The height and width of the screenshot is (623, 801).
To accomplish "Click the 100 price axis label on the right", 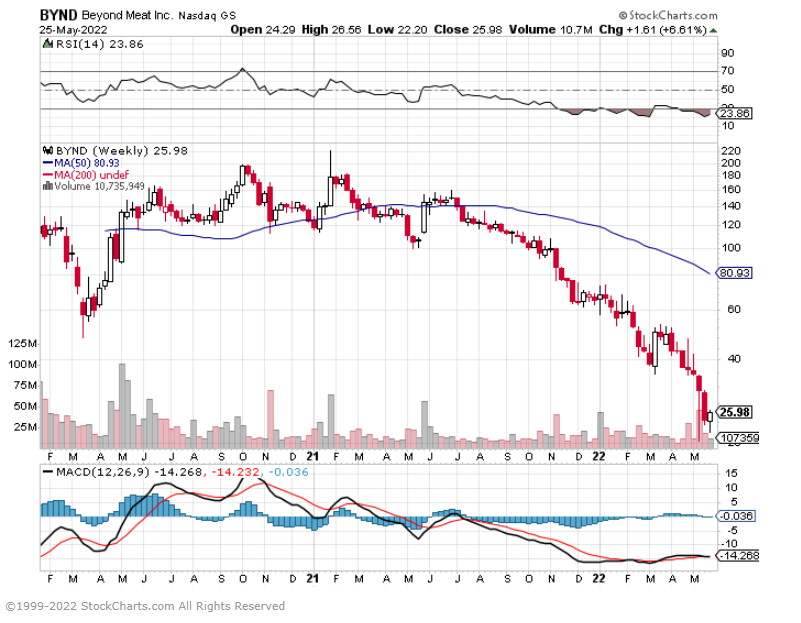I will click(x=731, y=248).
